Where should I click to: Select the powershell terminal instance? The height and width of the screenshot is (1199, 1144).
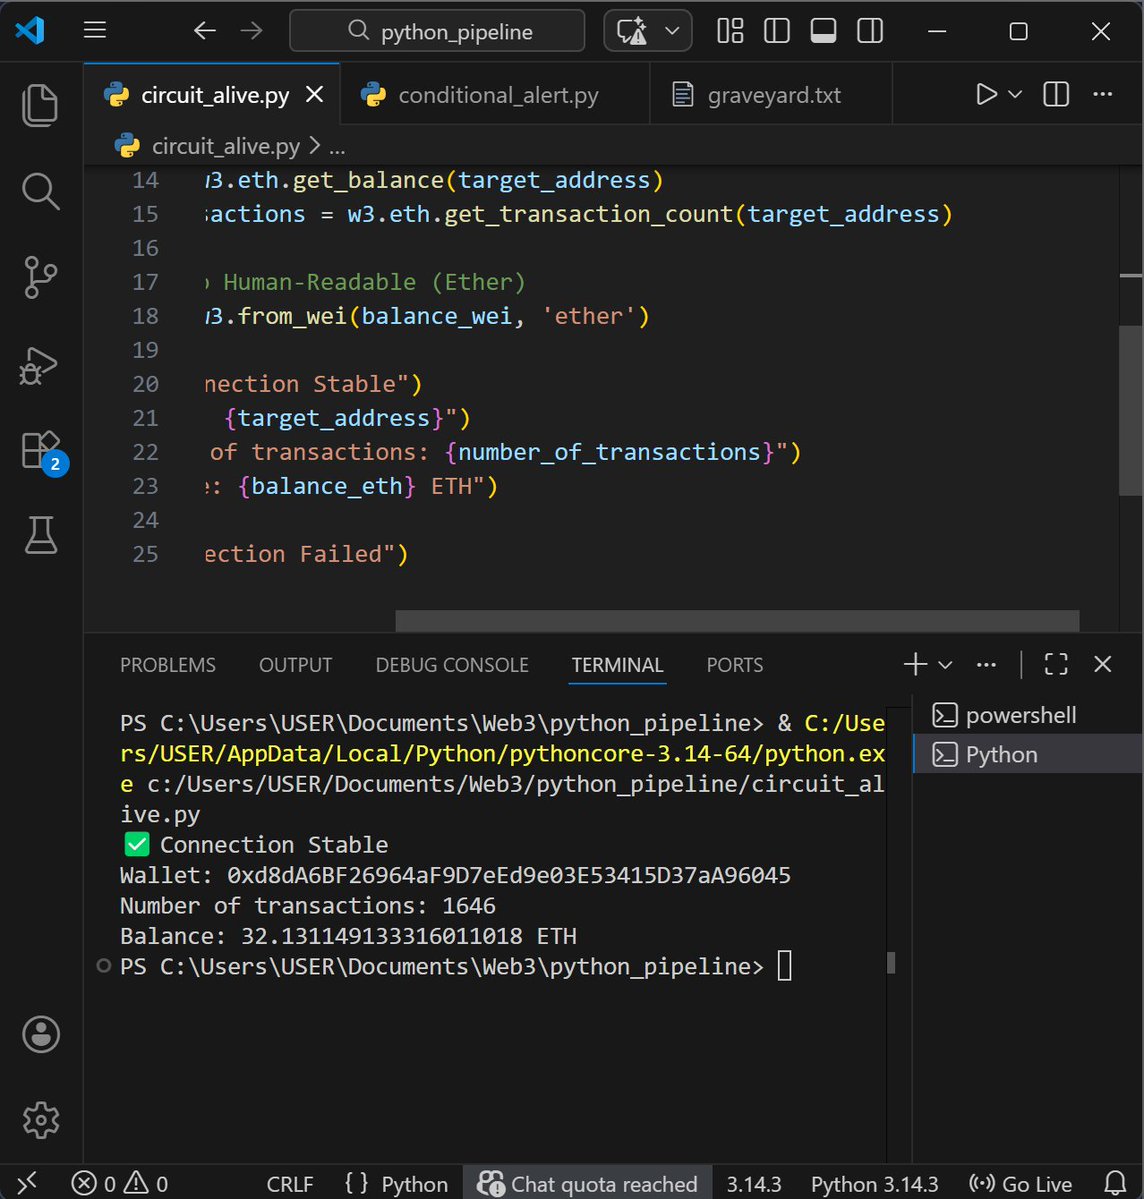[1028, 715]
